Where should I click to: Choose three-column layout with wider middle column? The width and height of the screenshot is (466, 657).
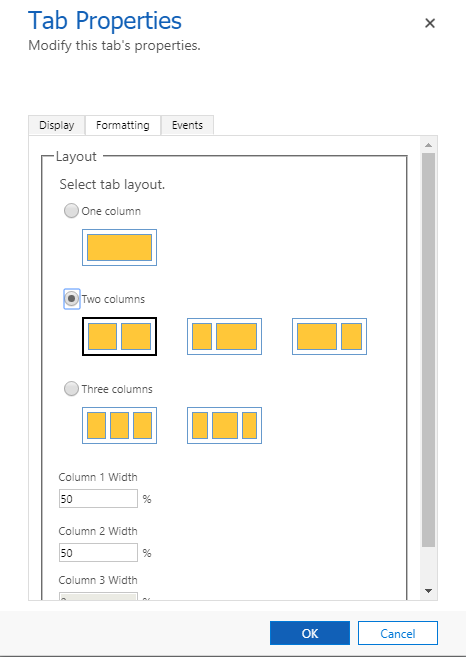pyautogui.click(x=225, y=425)
